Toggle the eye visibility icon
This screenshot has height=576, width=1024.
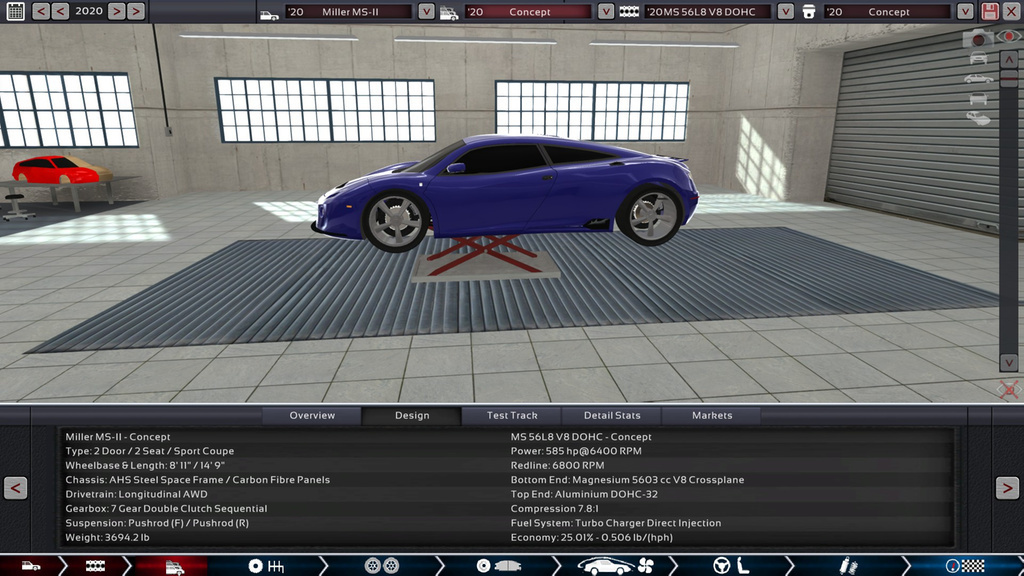[x=1008, y=37]
